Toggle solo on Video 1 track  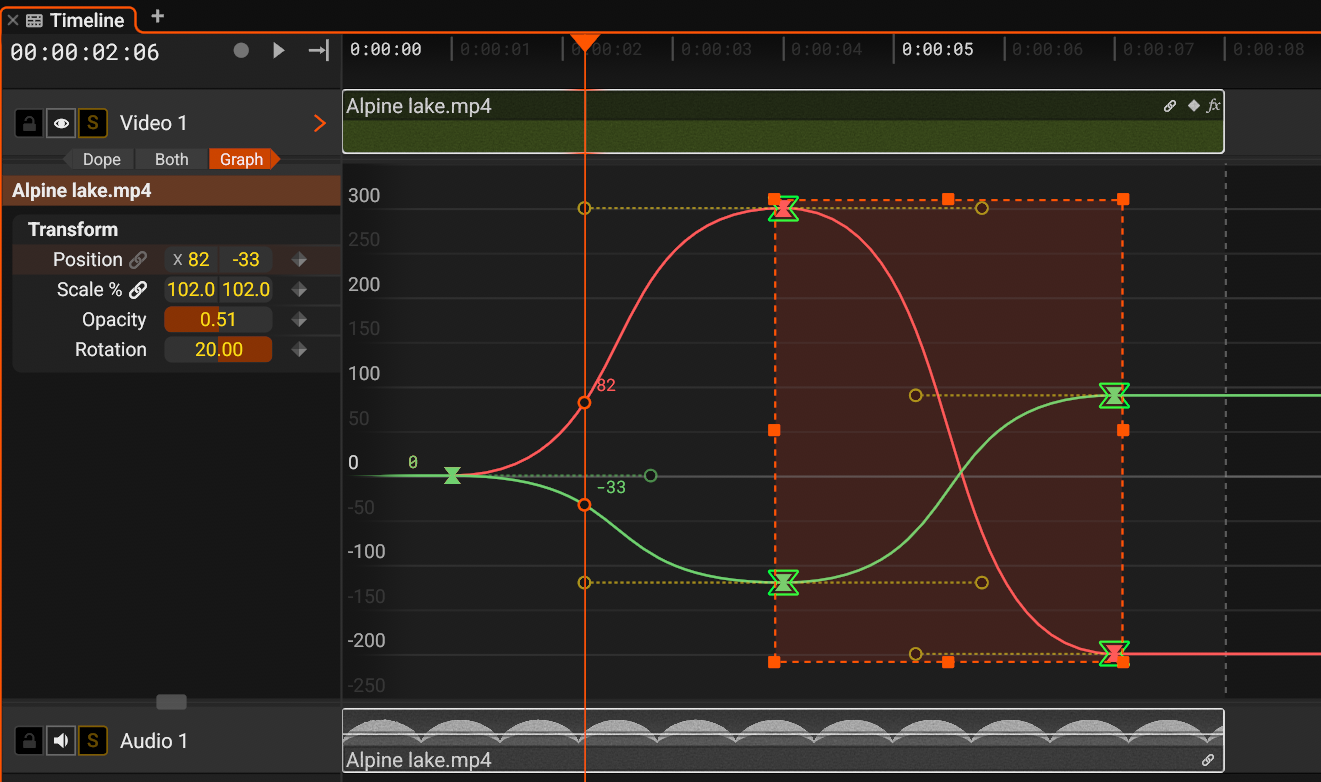coord(93,123)
